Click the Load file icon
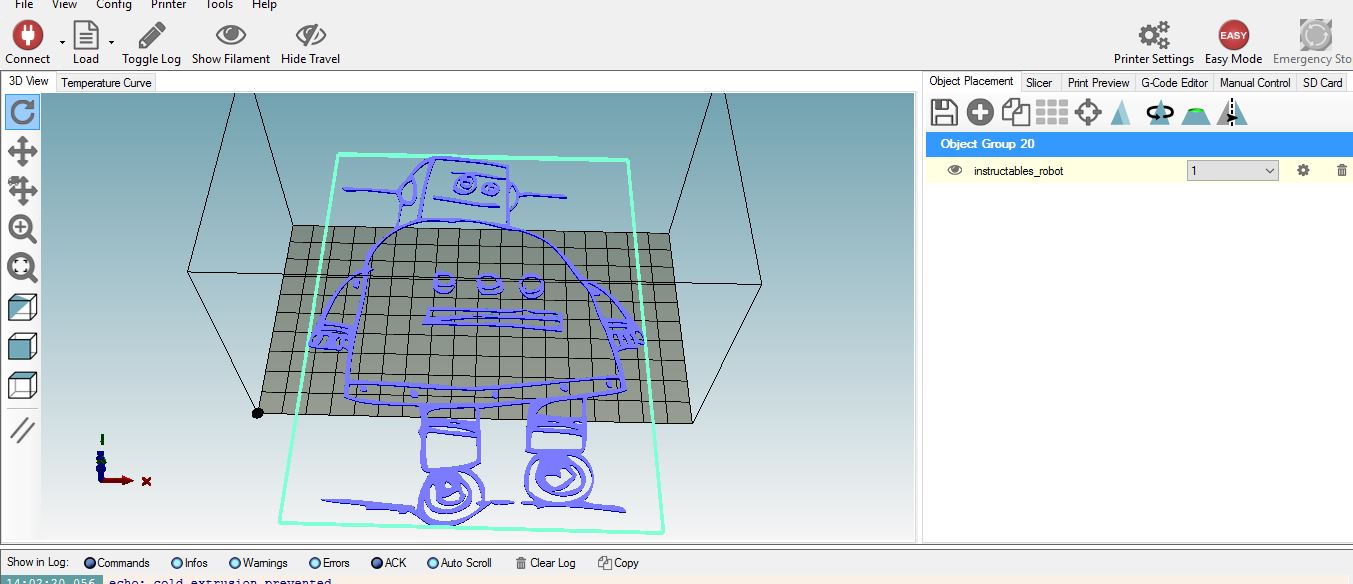The width and height of the screenshot is (1353, 584). 86,35
